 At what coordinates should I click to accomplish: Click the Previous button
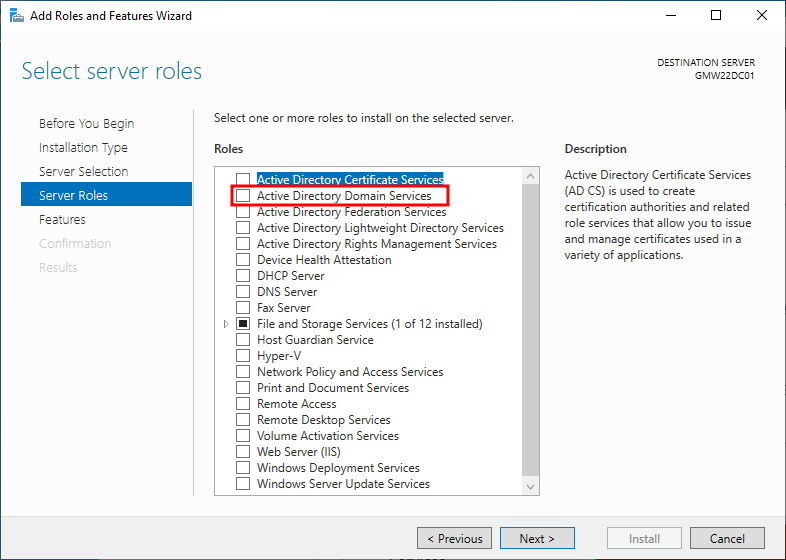455,538
